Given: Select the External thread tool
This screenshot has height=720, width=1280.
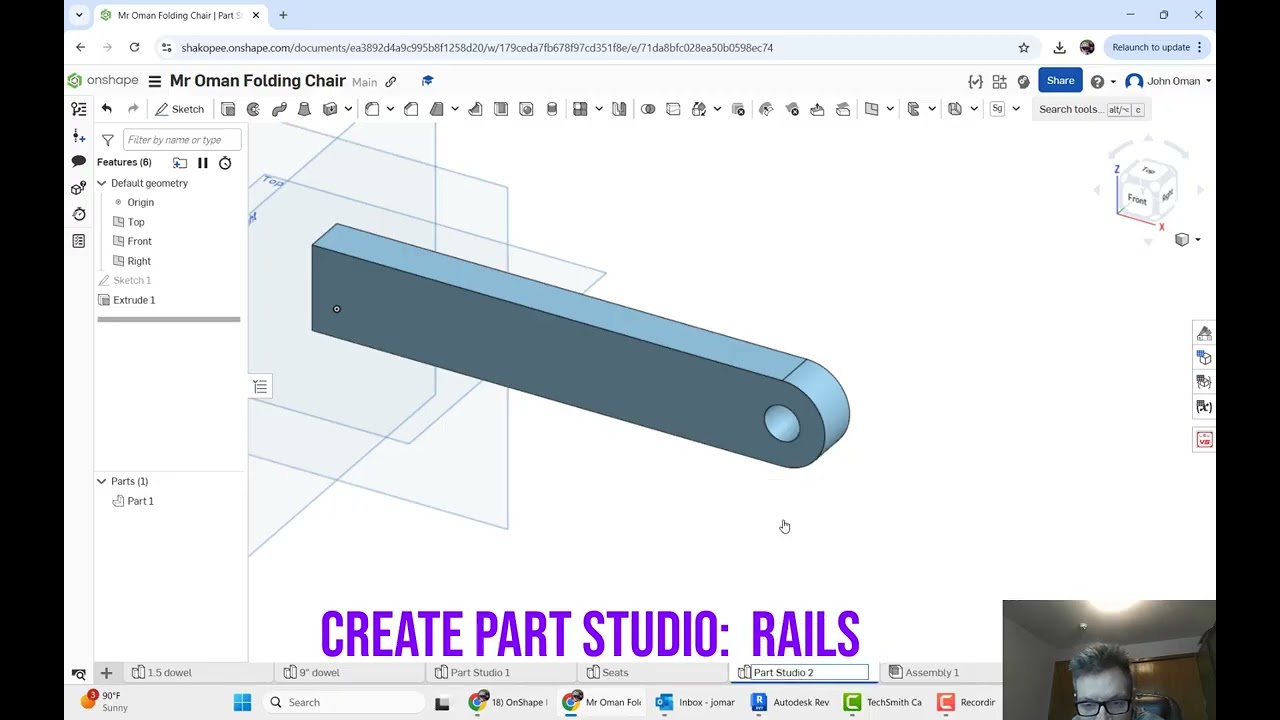Looking at the screenshot, I should 552,109.
